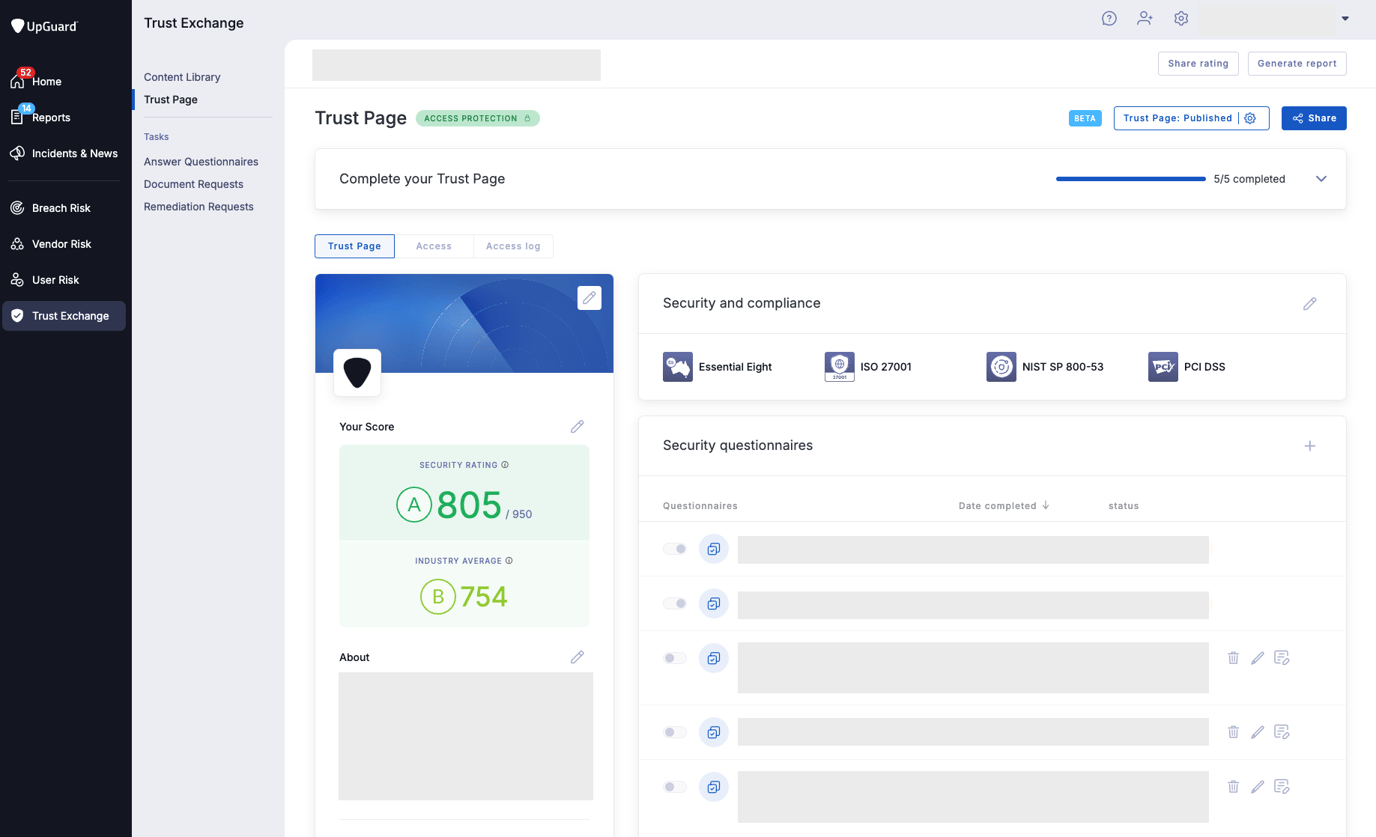Edit the Trust Page banner image
The image size is (1376, 837).
click(589, 297)
